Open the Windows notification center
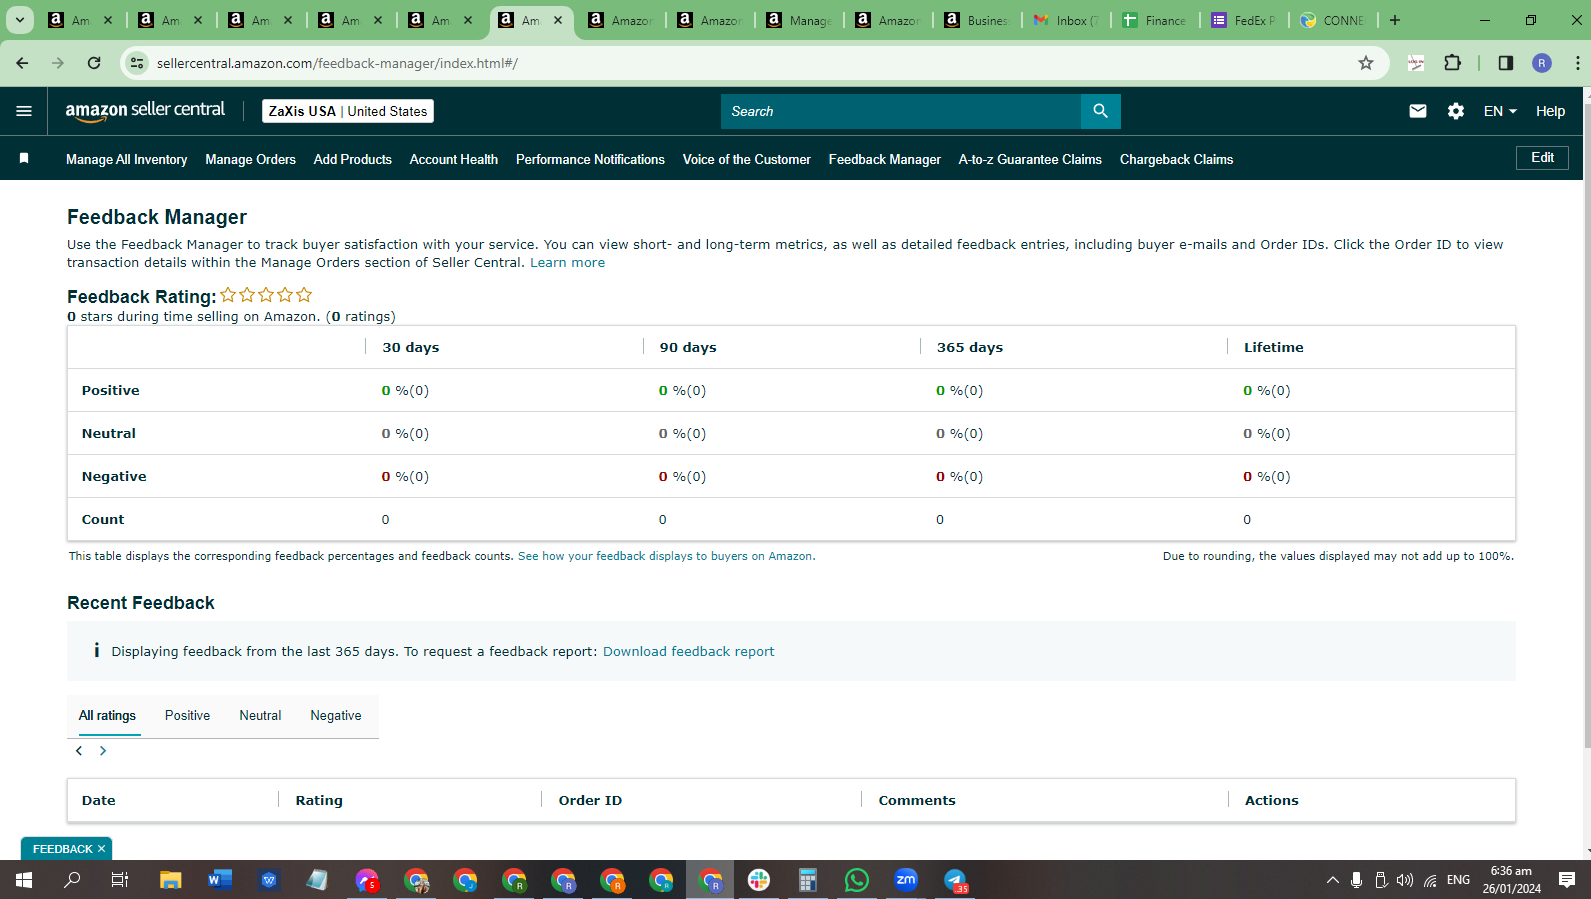The width and height of the screenshot is (1591, 899). point(1567,880)
